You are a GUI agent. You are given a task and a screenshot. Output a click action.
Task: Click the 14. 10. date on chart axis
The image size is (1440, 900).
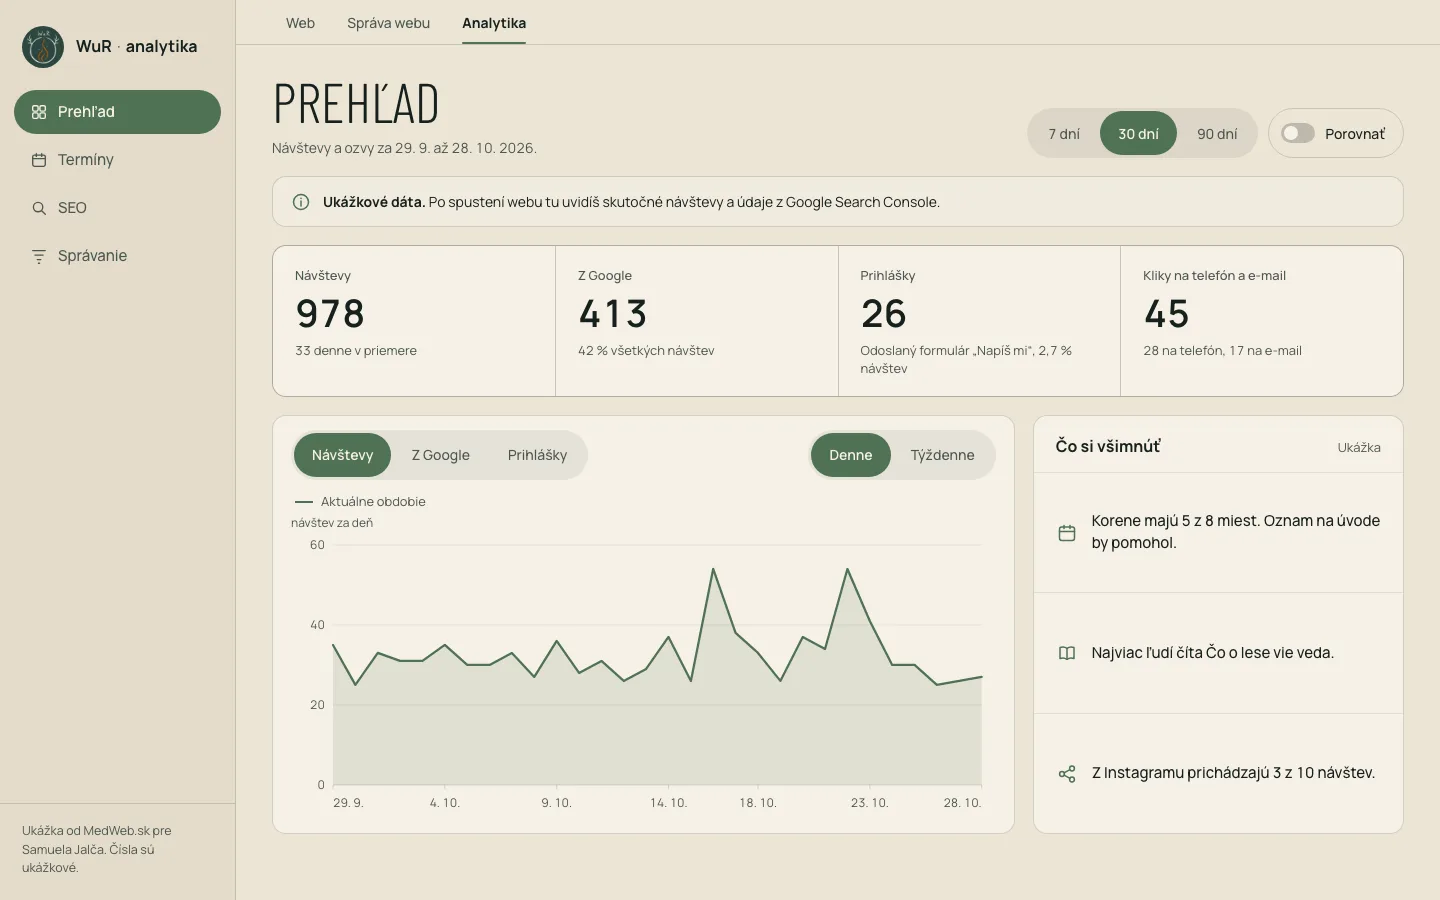pyautogui.click(x=668, y=803)
